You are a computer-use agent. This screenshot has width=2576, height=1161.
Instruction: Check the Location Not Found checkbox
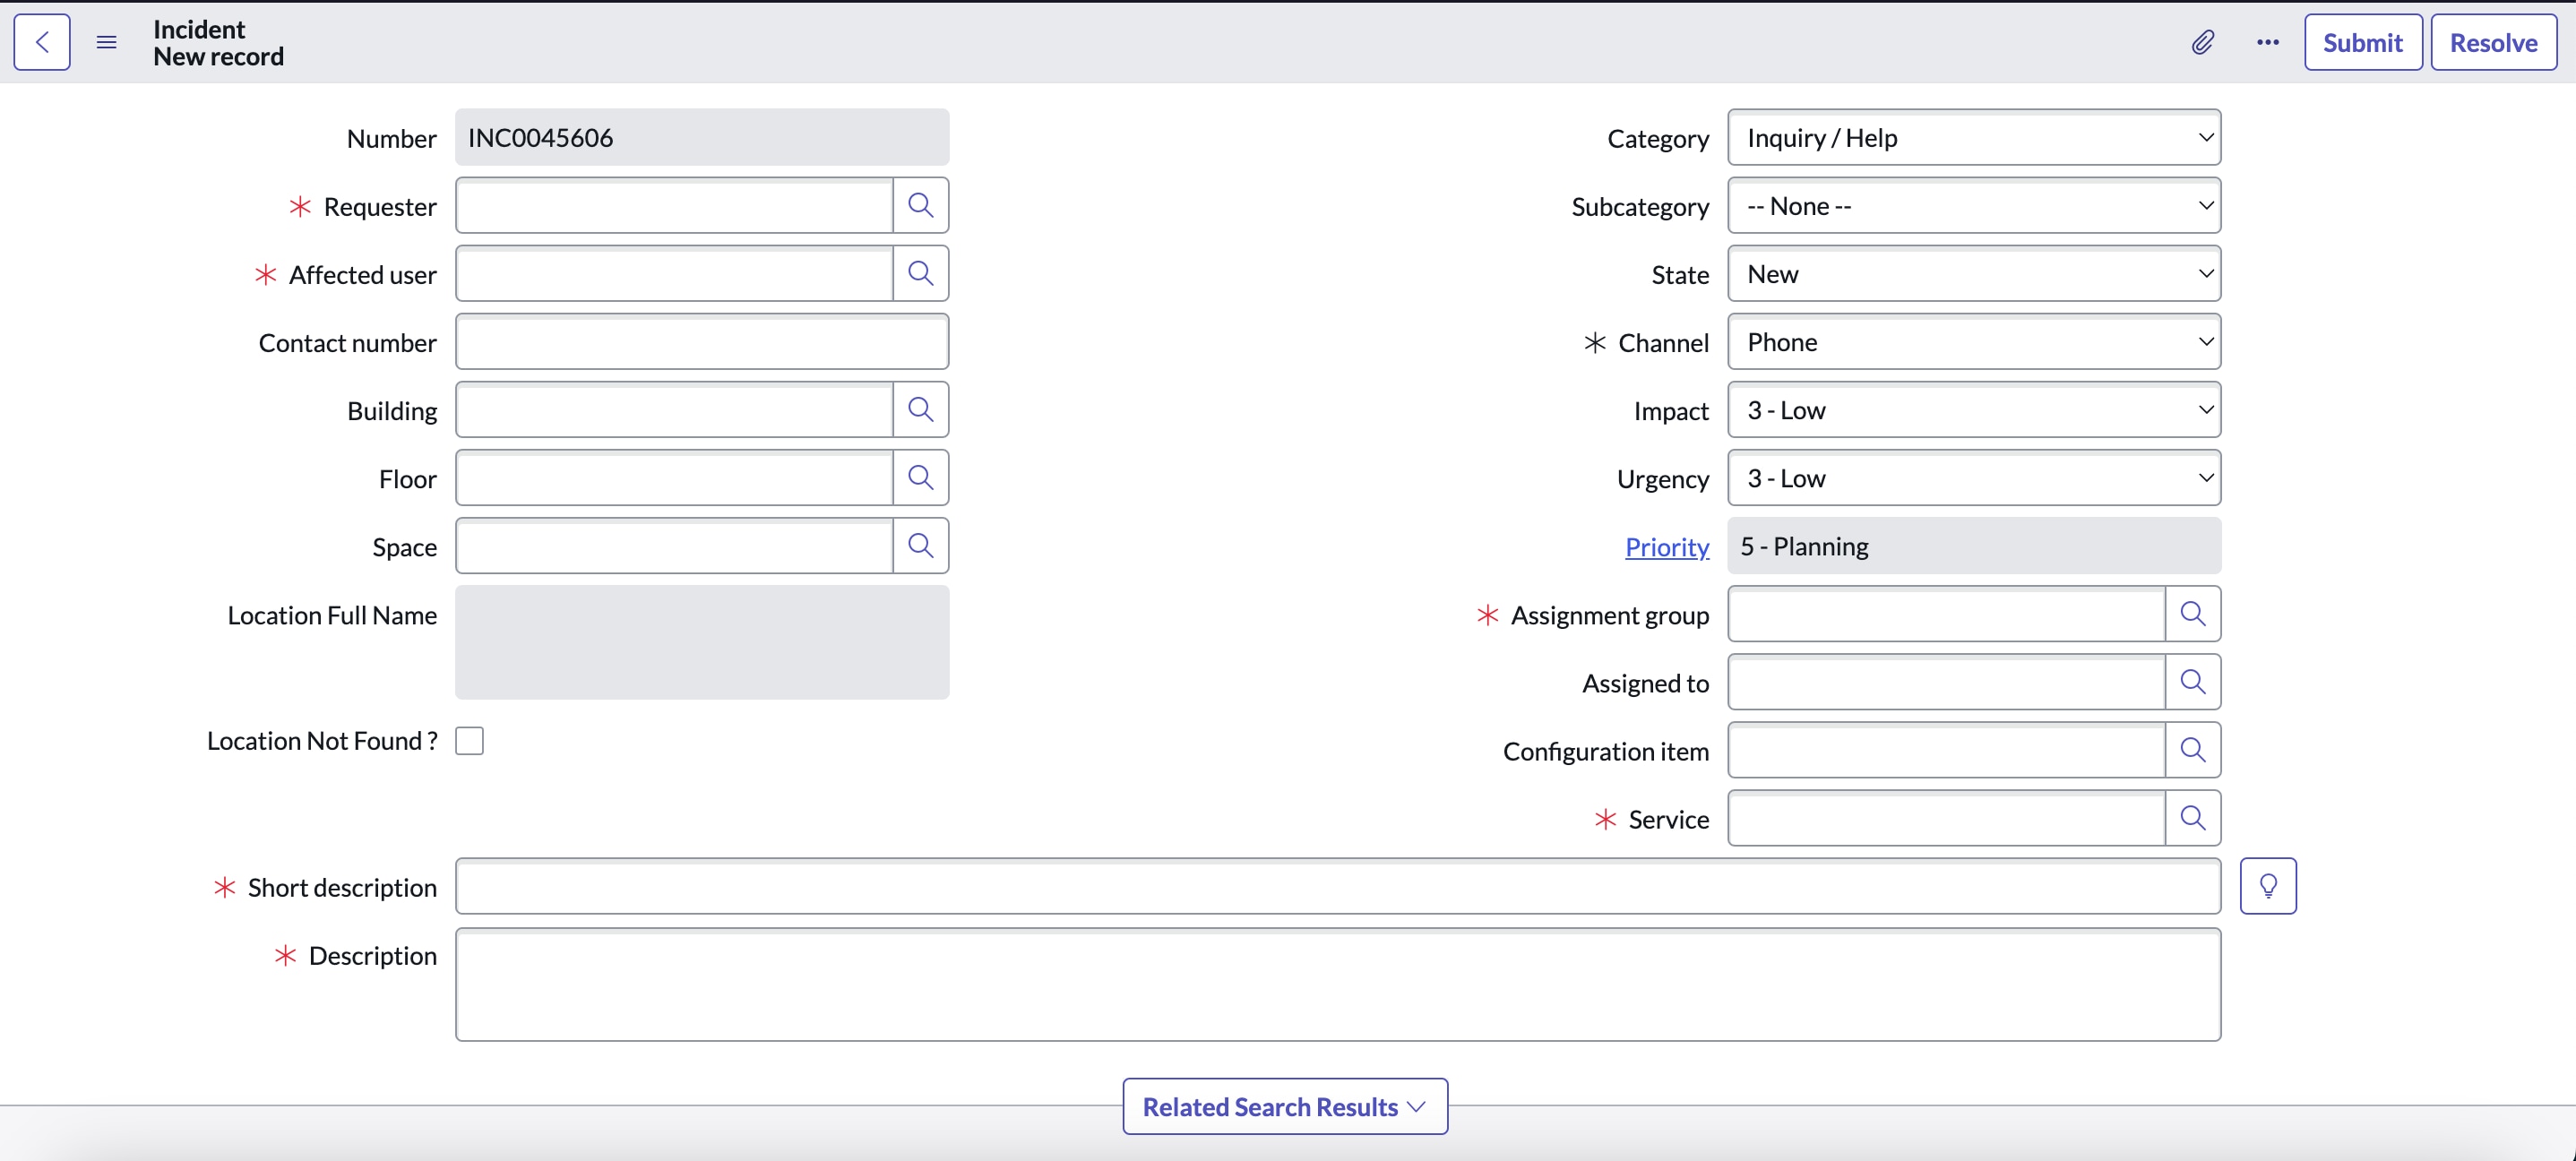(x=469, y=741)
